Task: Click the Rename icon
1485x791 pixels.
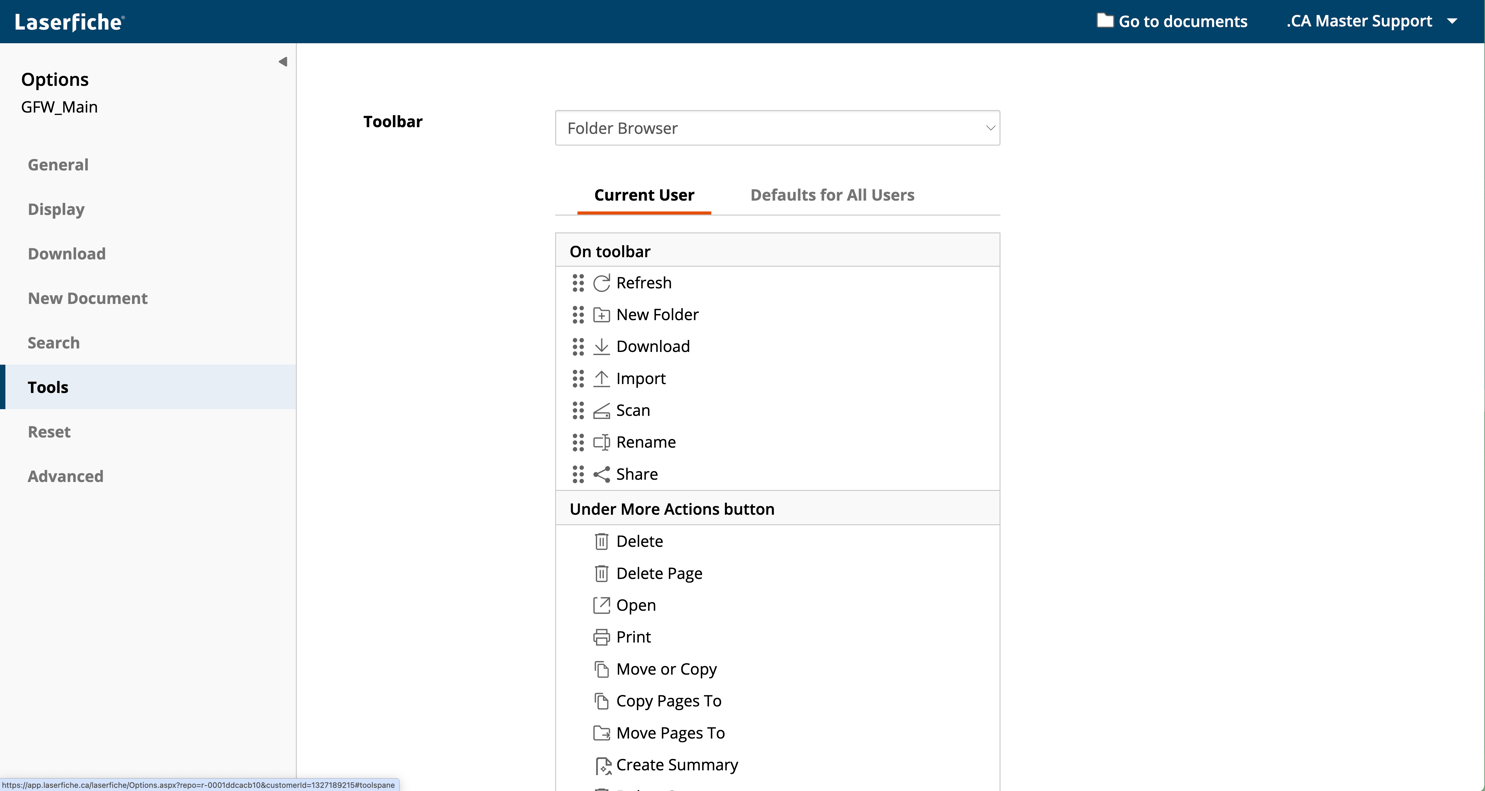Action: coord(601,442)
